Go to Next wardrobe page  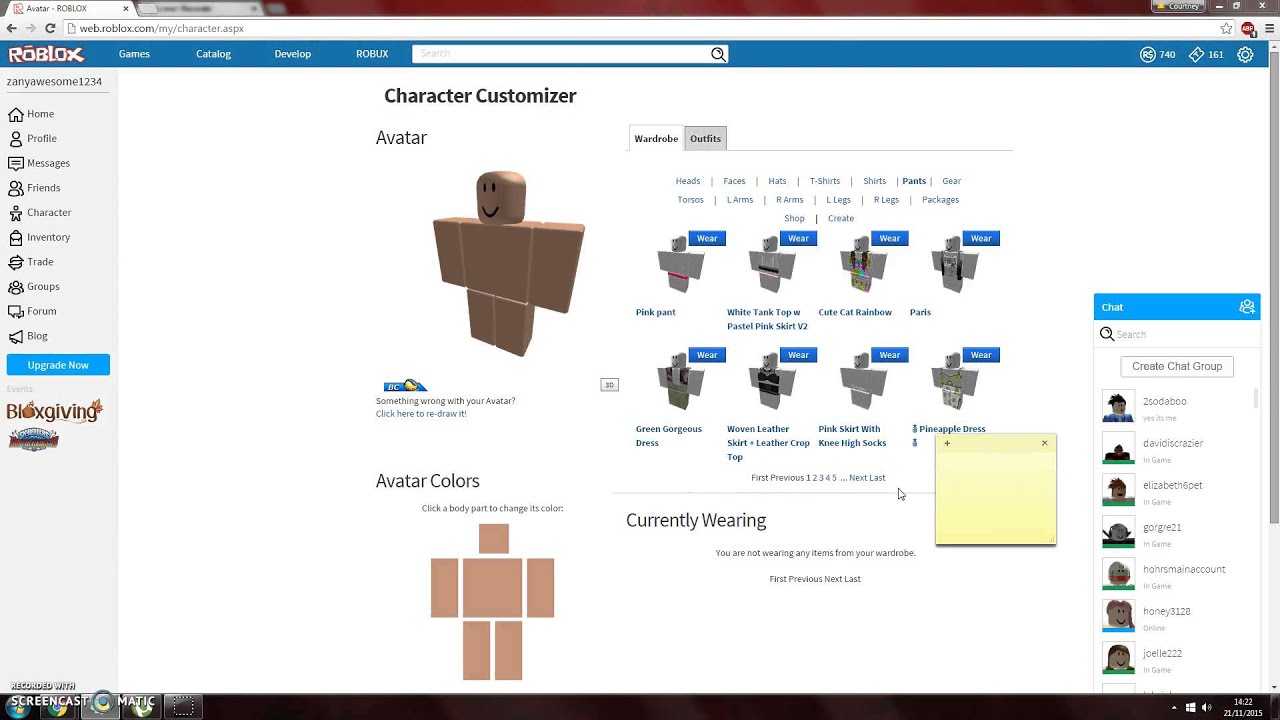click(x=858, y=478)
